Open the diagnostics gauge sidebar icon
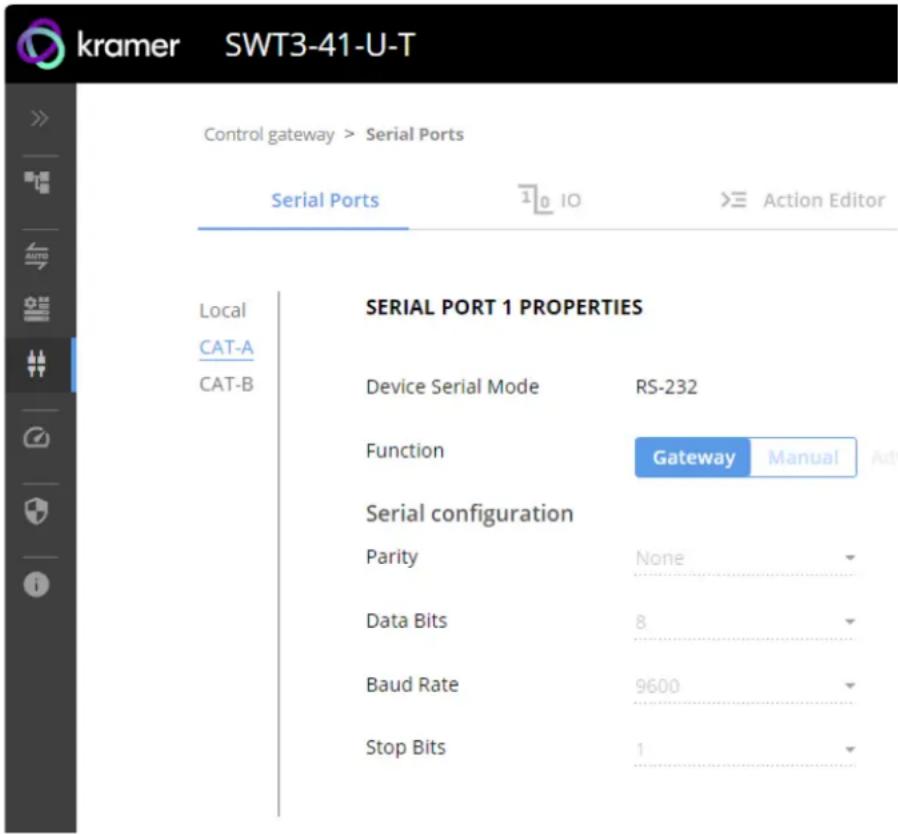 [37, 438]
